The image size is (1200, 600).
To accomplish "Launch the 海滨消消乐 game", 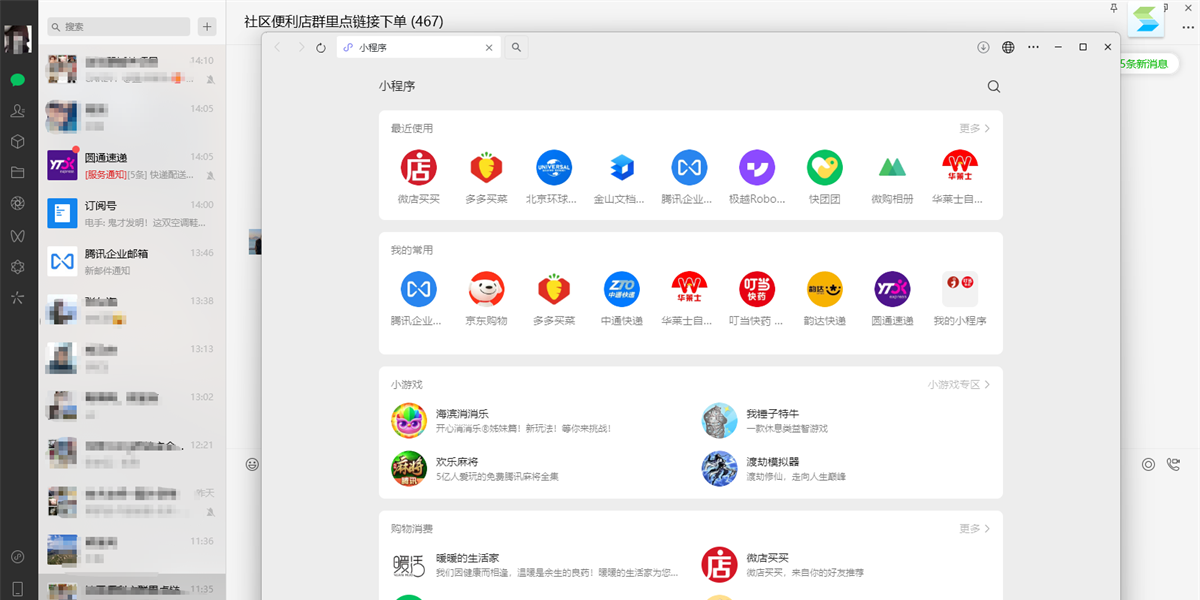I will coord(409,420).
